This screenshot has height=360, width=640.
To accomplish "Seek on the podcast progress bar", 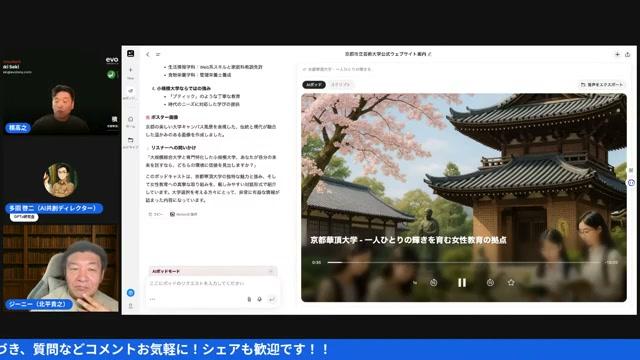I will pyautogui.click(x=464, y=262).
